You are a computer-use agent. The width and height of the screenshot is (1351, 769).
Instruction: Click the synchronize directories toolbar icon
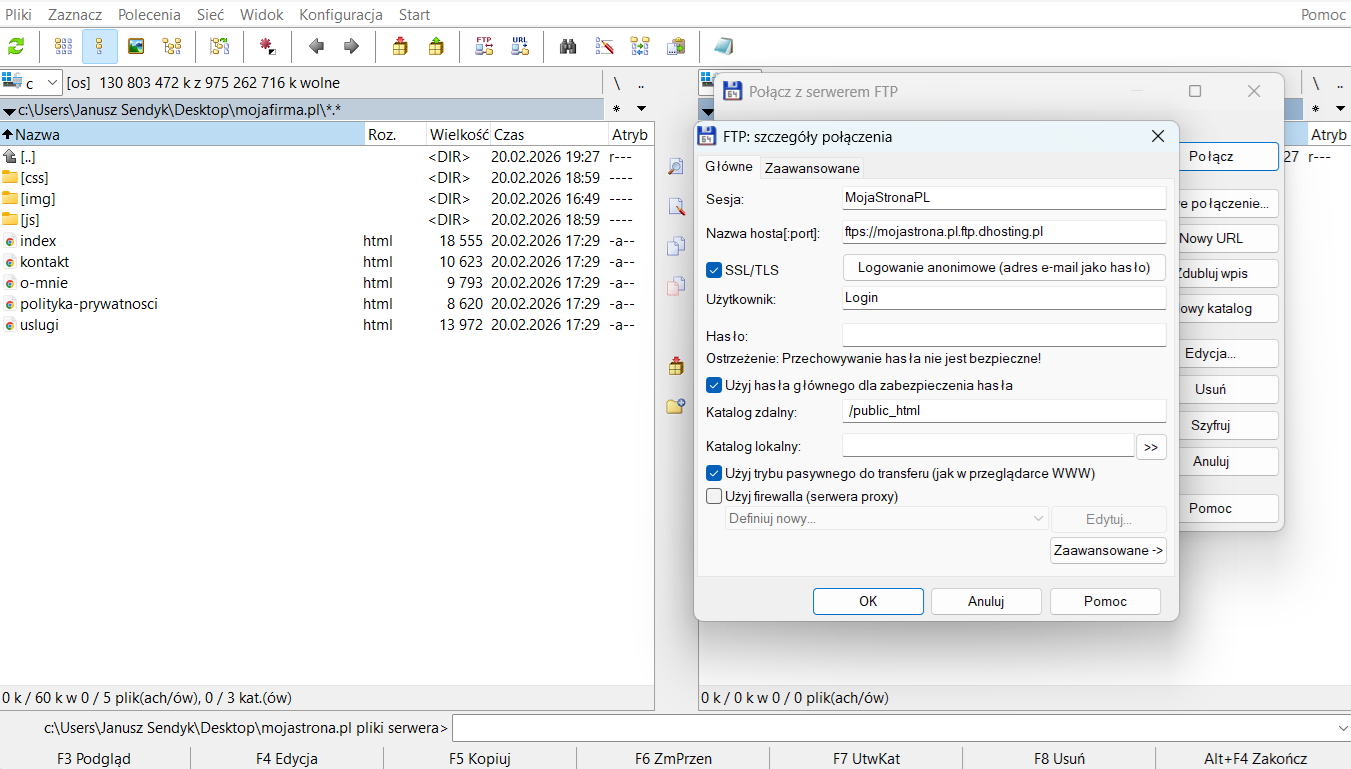pyautogui.click(x=637, y=46)
